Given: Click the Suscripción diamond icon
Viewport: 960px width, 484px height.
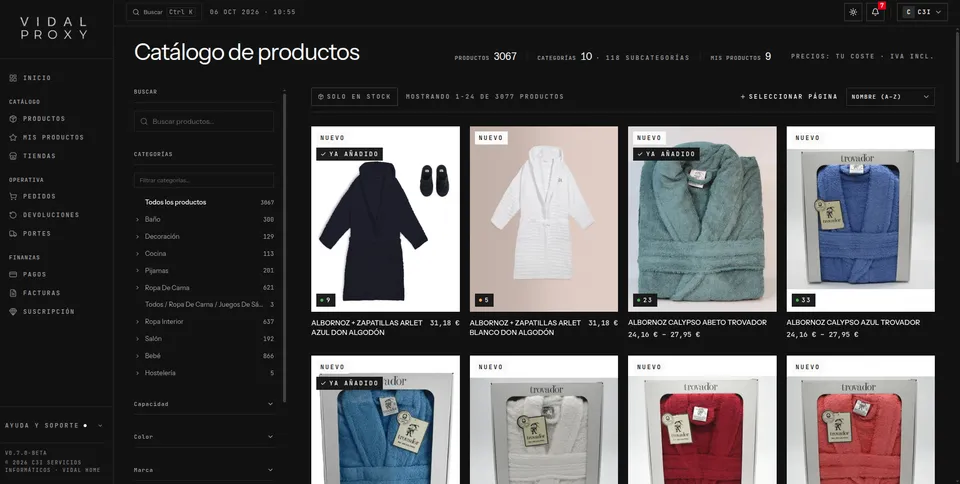Looking at the screenshot, I should [13, 311].
